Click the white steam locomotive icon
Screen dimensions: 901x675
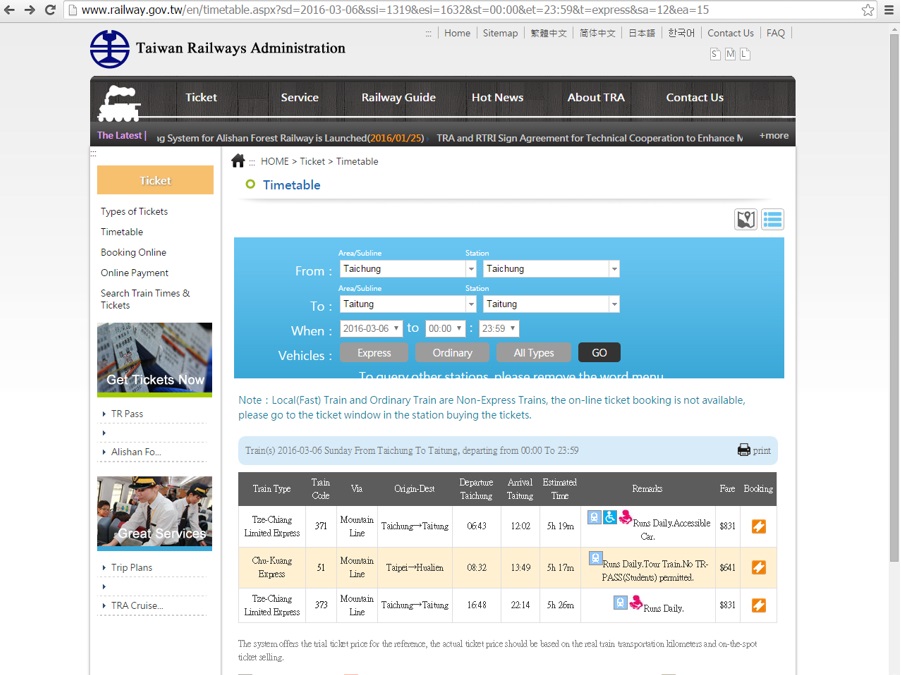coord(120,103)
